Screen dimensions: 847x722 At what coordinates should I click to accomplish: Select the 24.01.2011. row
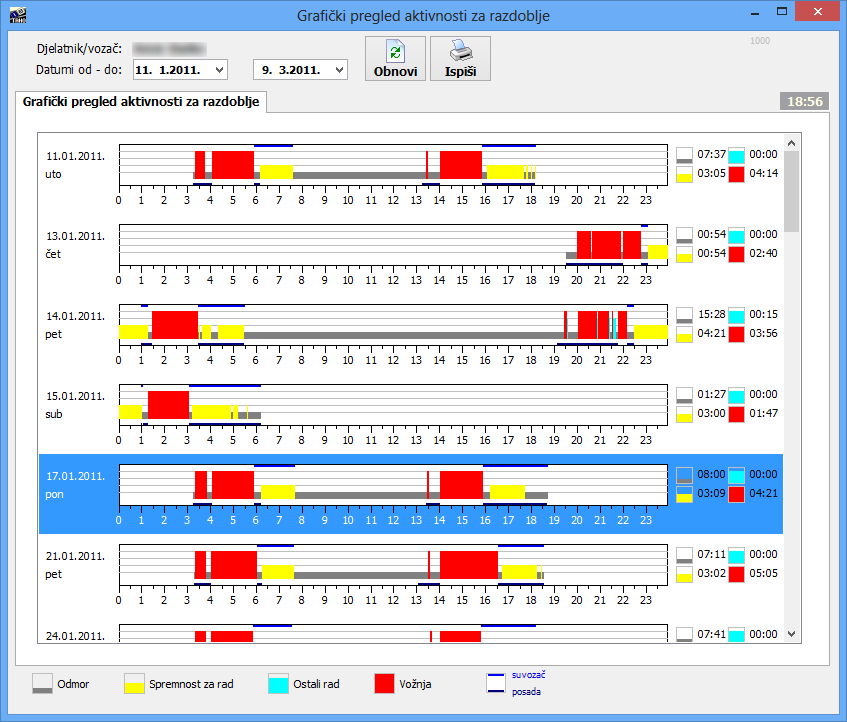pyautogui.click(x=411, y=629)
